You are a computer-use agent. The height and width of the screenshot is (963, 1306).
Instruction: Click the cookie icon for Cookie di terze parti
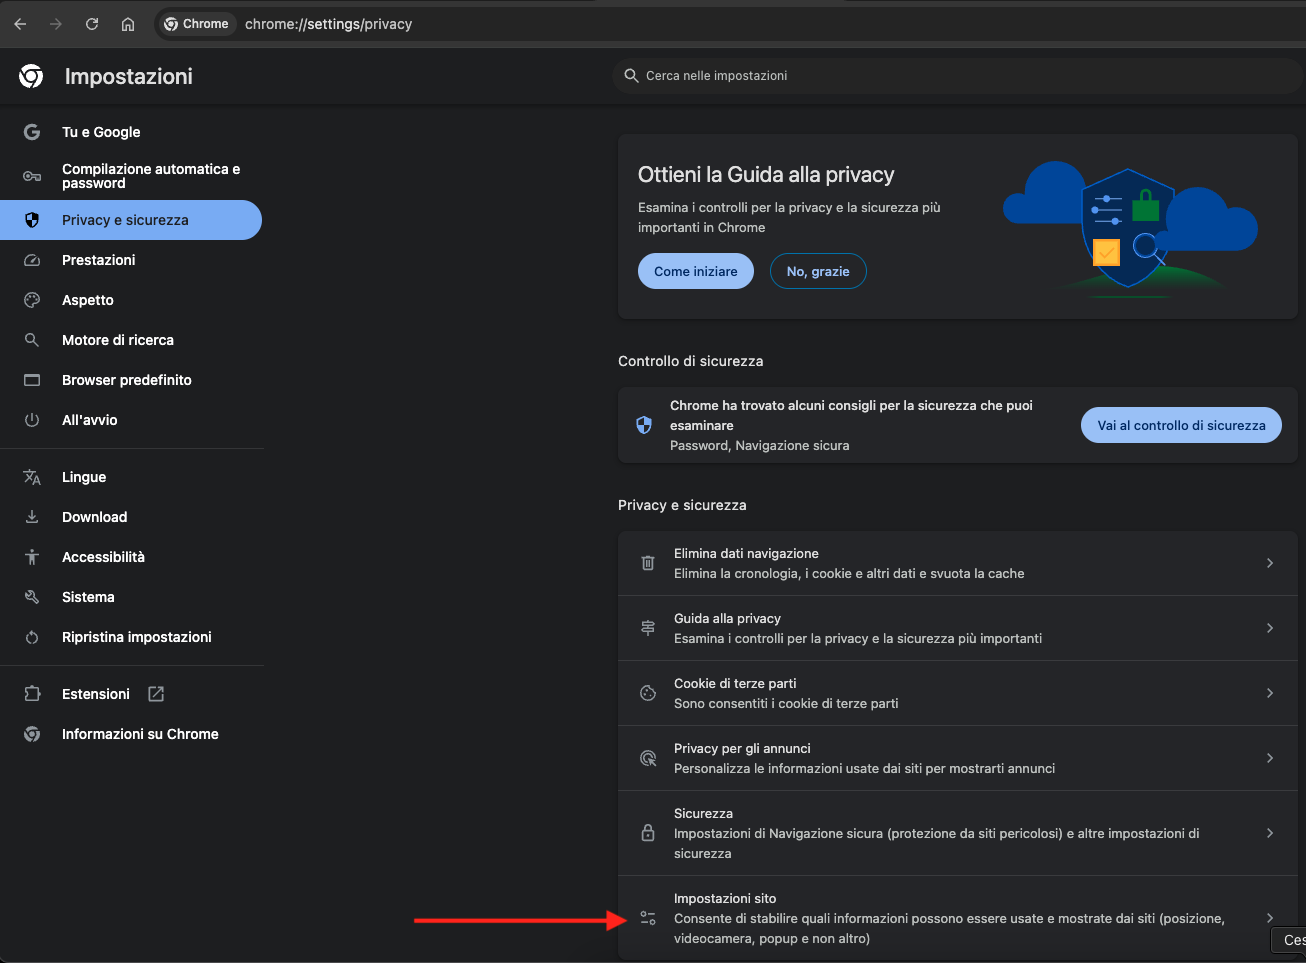pyautogui.click(x=648, y=693)
